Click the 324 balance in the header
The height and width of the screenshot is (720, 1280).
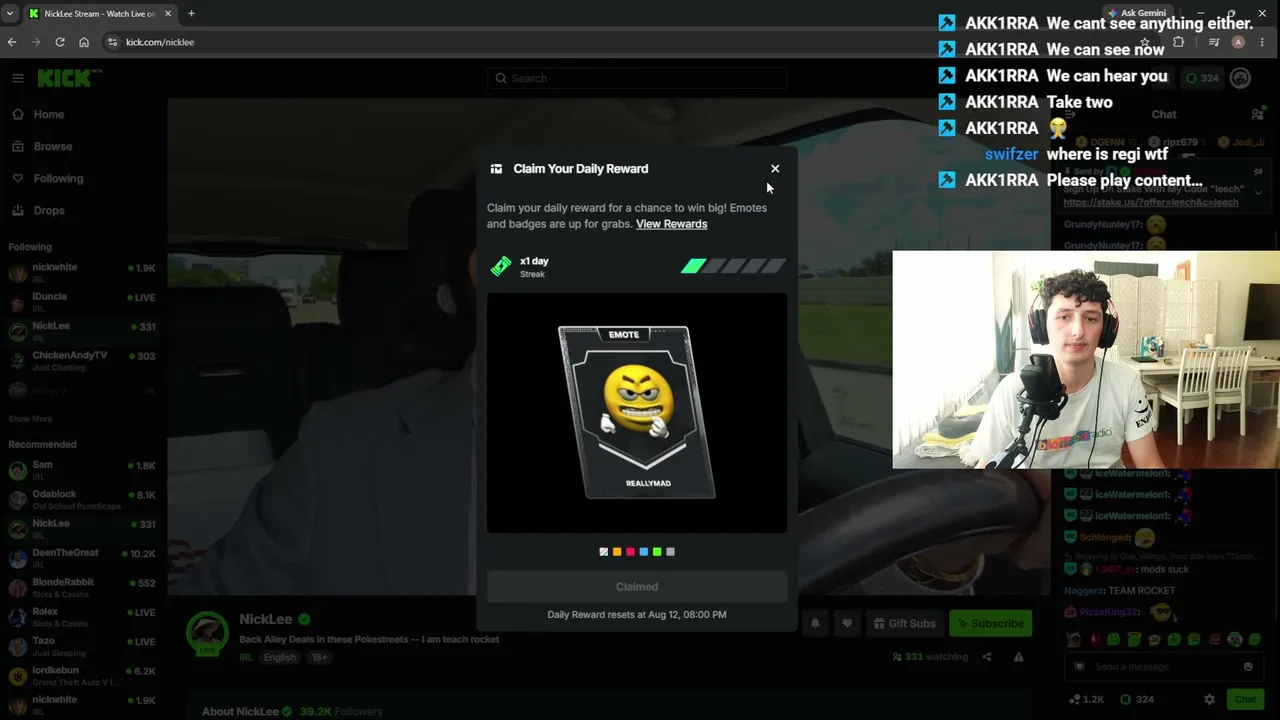tap(1202, 78)
